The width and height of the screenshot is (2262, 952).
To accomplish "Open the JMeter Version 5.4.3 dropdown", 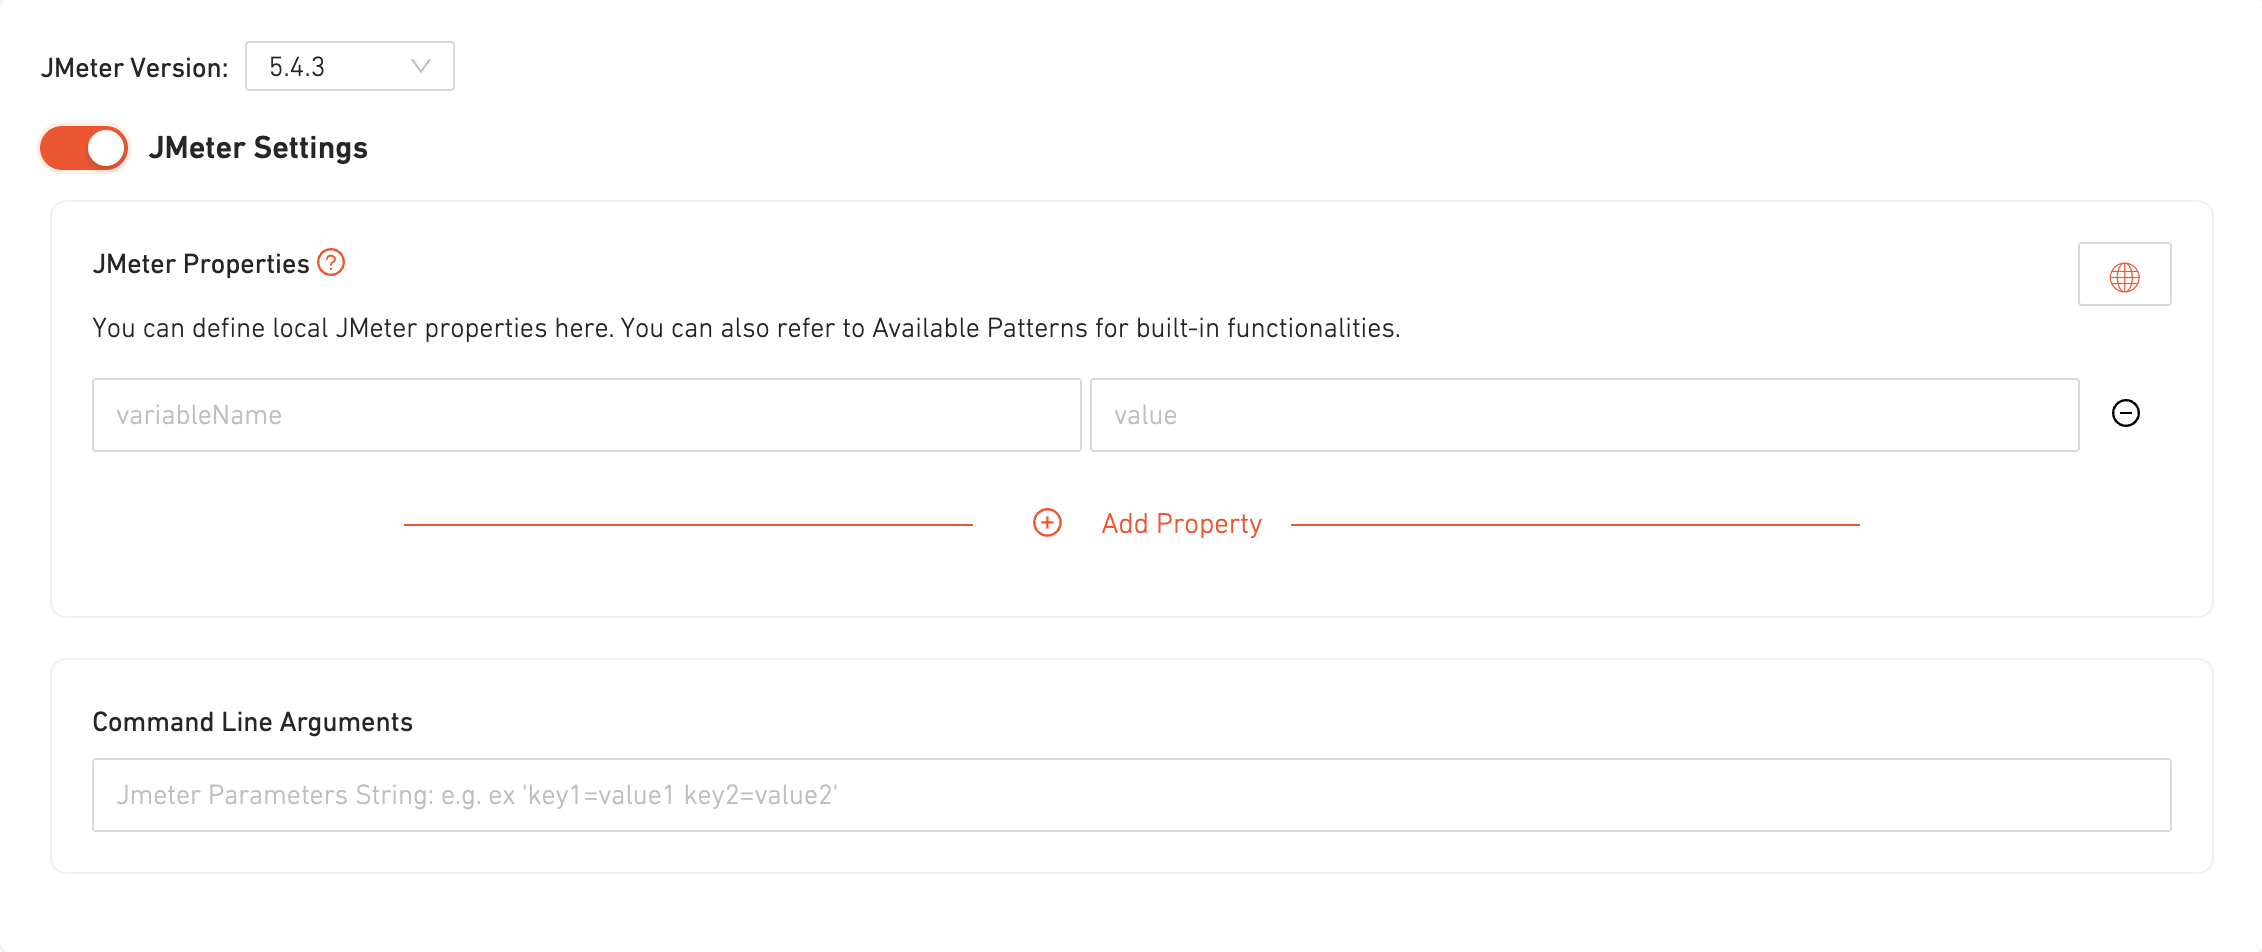I will point(349,66).
